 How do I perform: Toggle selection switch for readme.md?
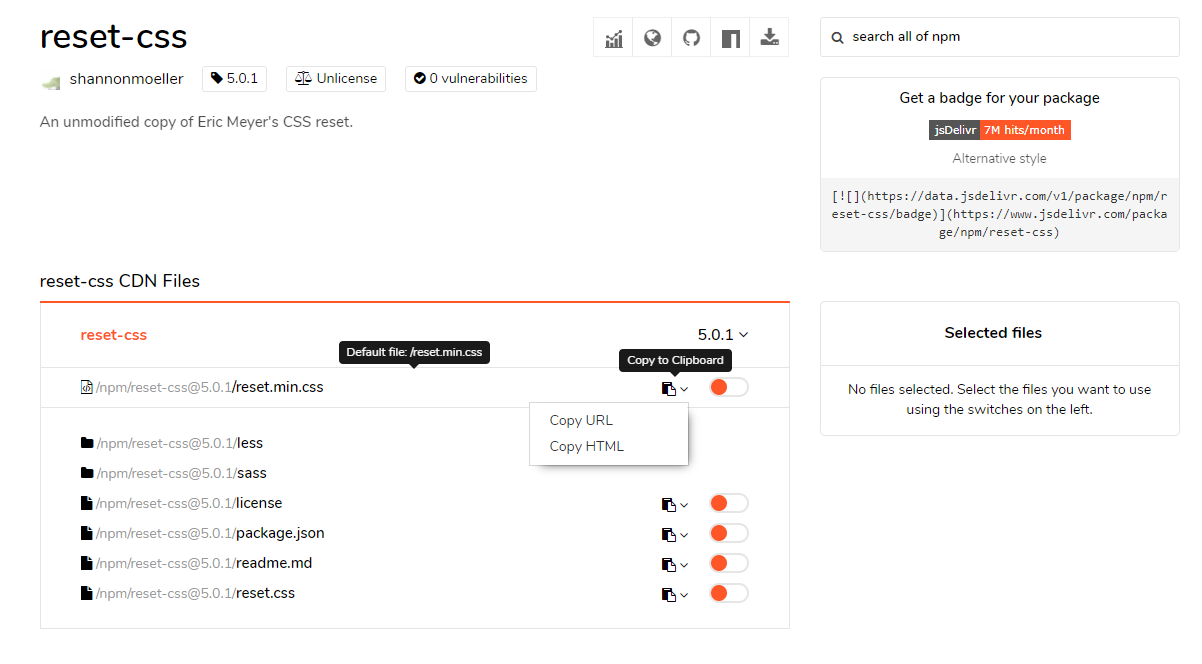tap(729, 563)
